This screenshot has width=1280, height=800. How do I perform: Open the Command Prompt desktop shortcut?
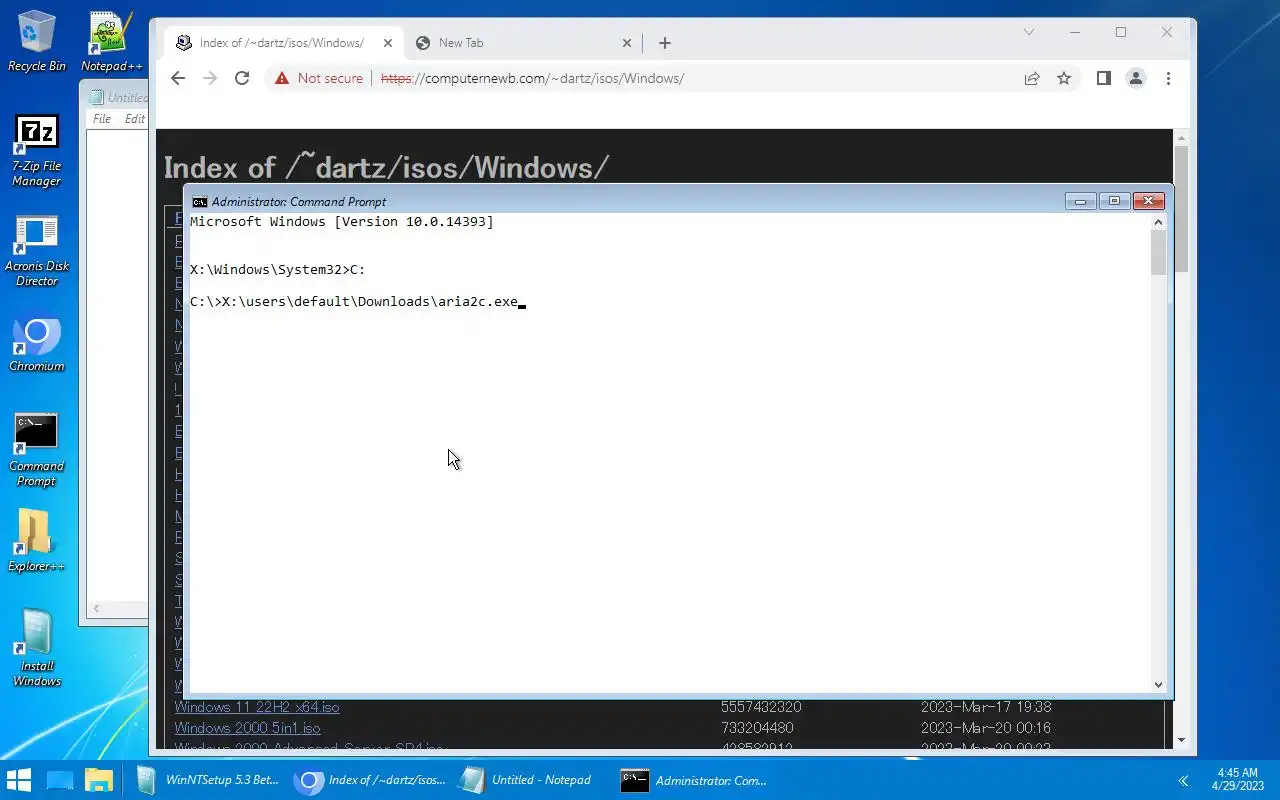tap(37, 452)
